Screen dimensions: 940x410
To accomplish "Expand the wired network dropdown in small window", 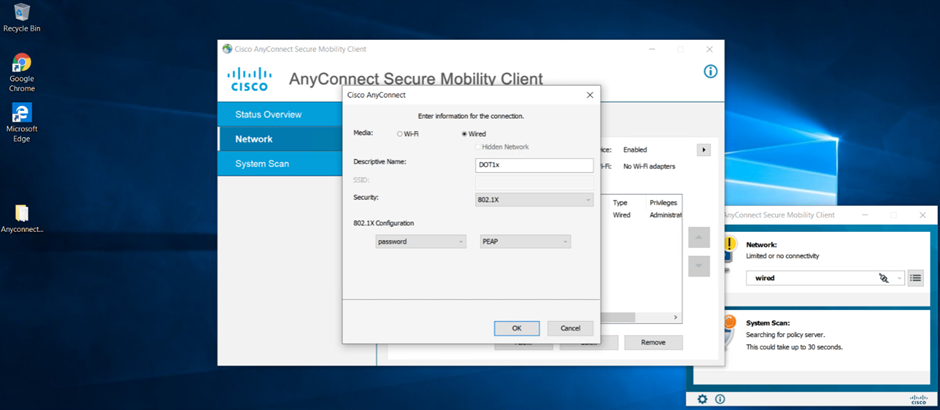I will 899,278.
